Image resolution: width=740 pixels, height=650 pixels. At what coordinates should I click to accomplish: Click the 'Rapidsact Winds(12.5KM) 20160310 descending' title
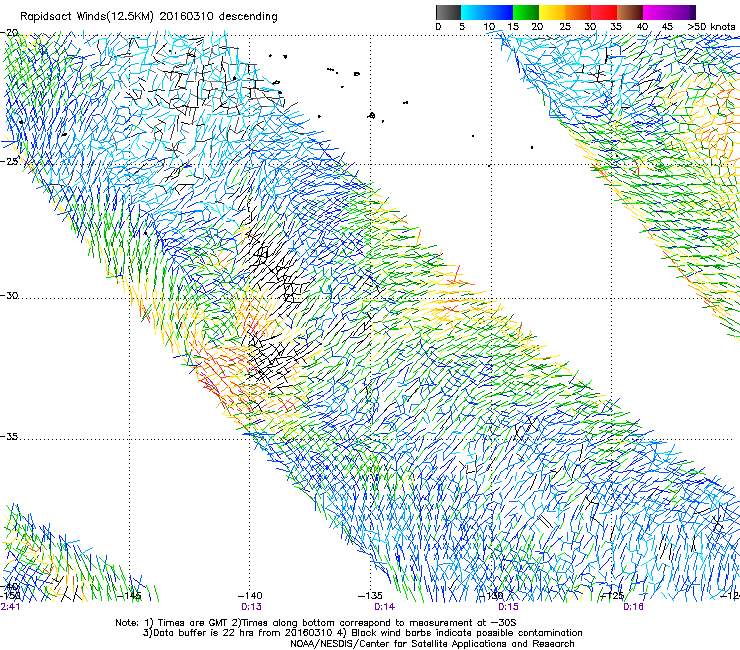coord(149,17)
